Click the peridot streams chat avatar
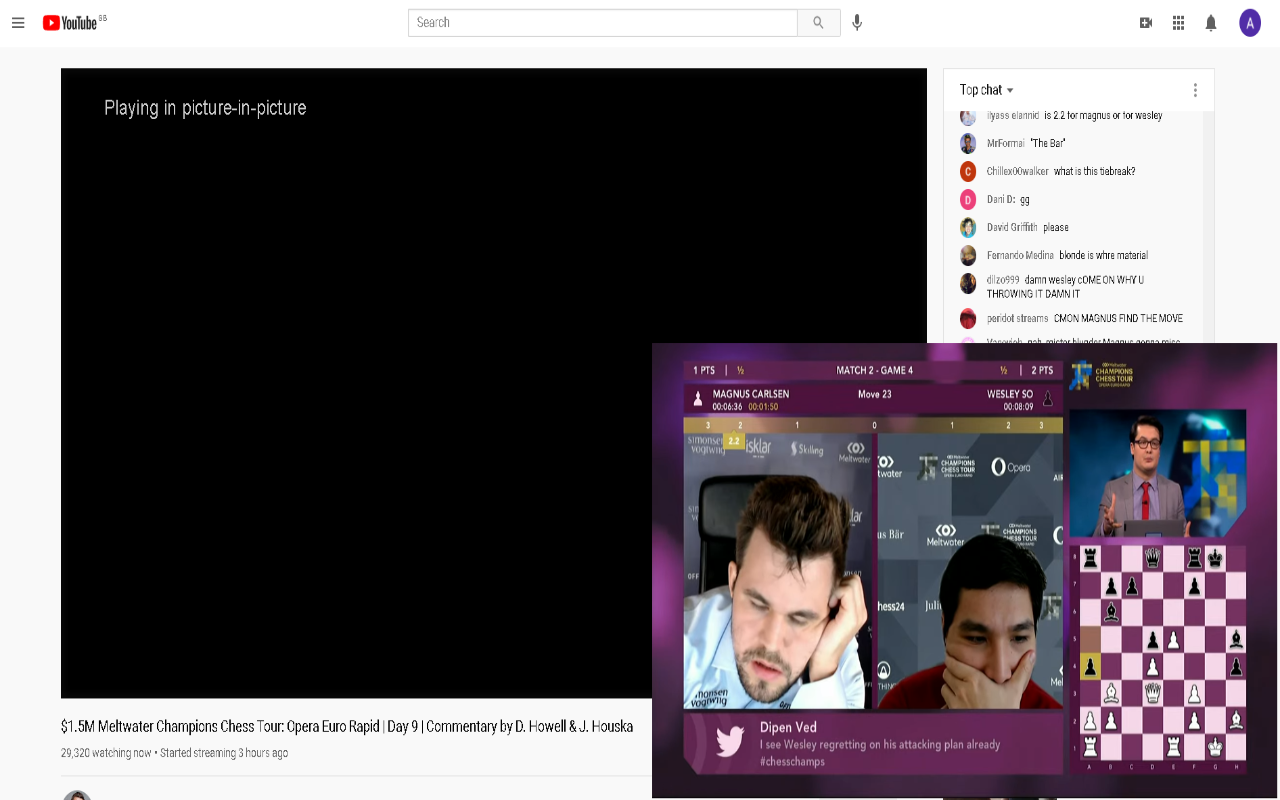 point(968,318)
